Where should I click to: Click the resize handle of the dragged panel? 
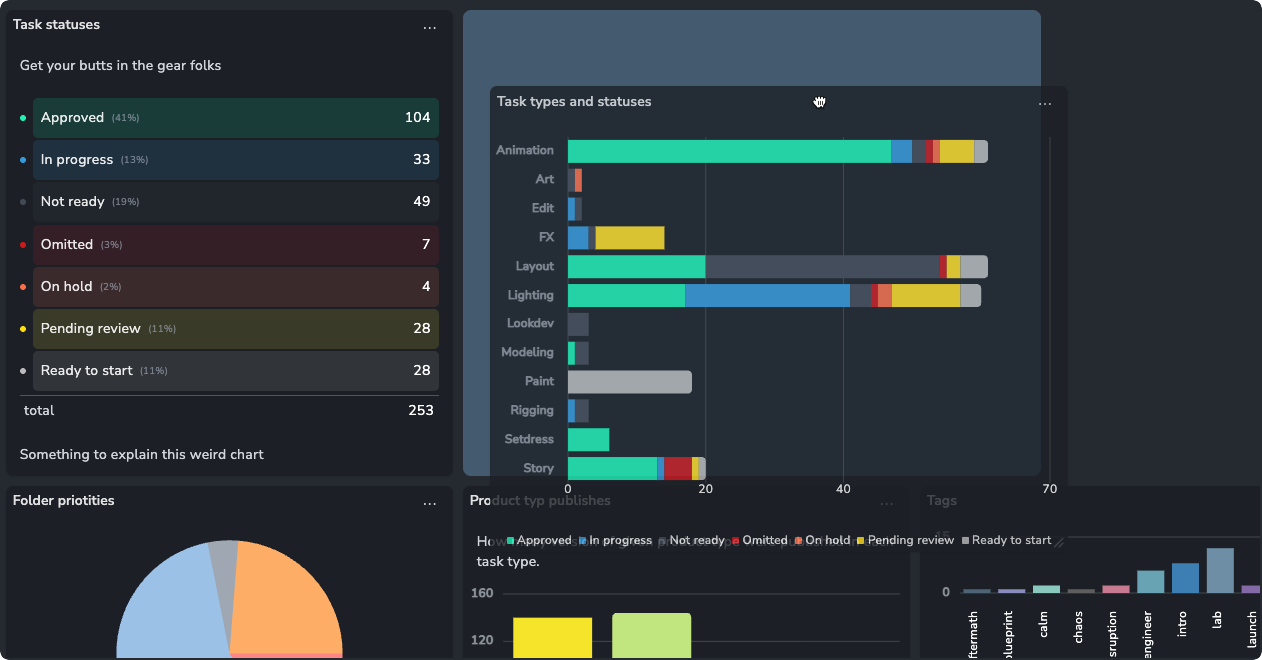(1059, 543)
